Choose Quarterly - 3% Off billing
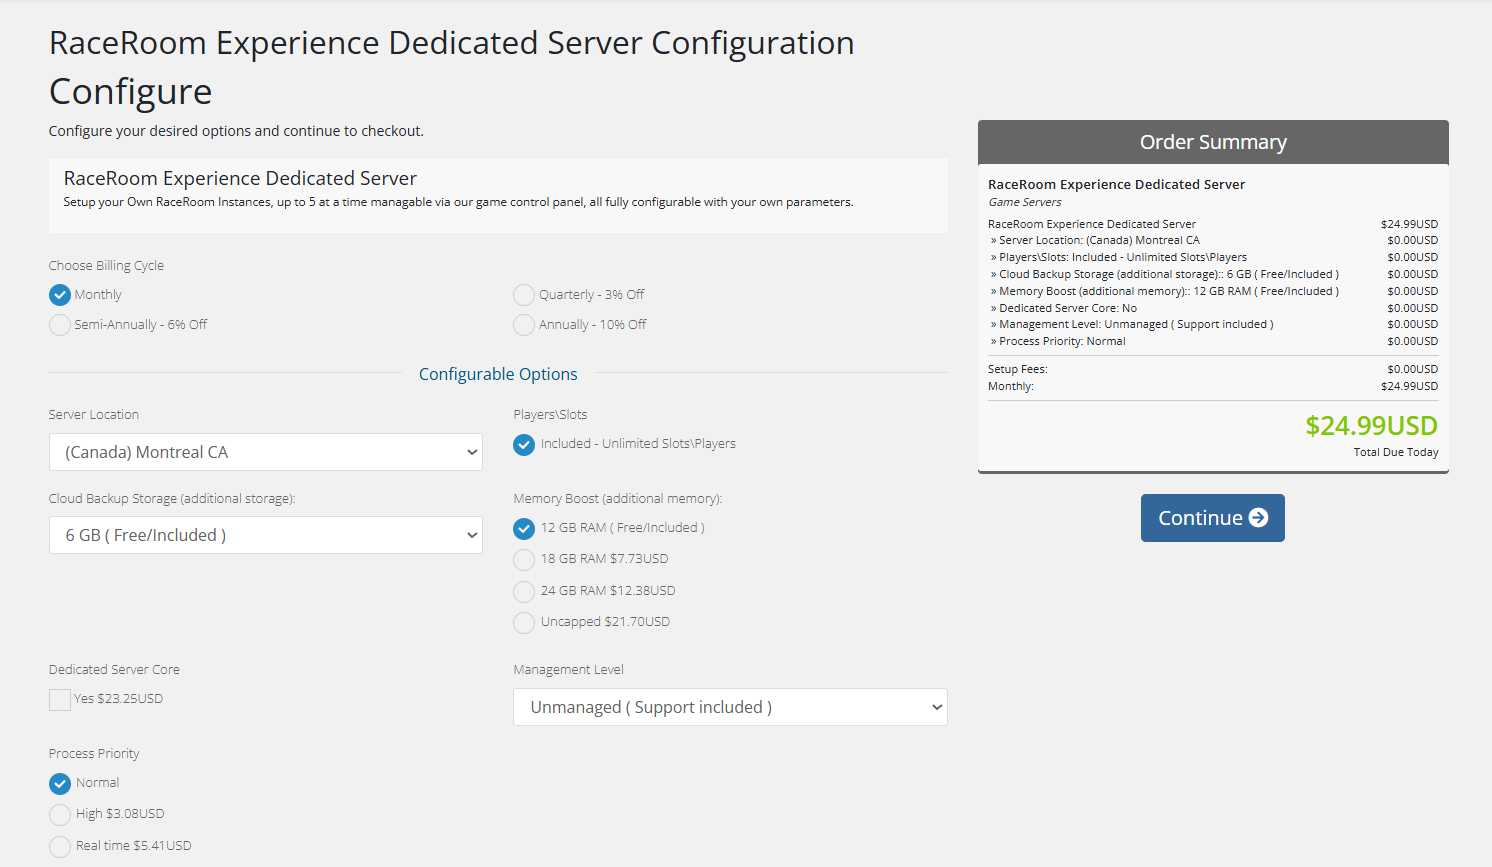The height and width of the screenshot is (867, 1492). tap(524, 295)
